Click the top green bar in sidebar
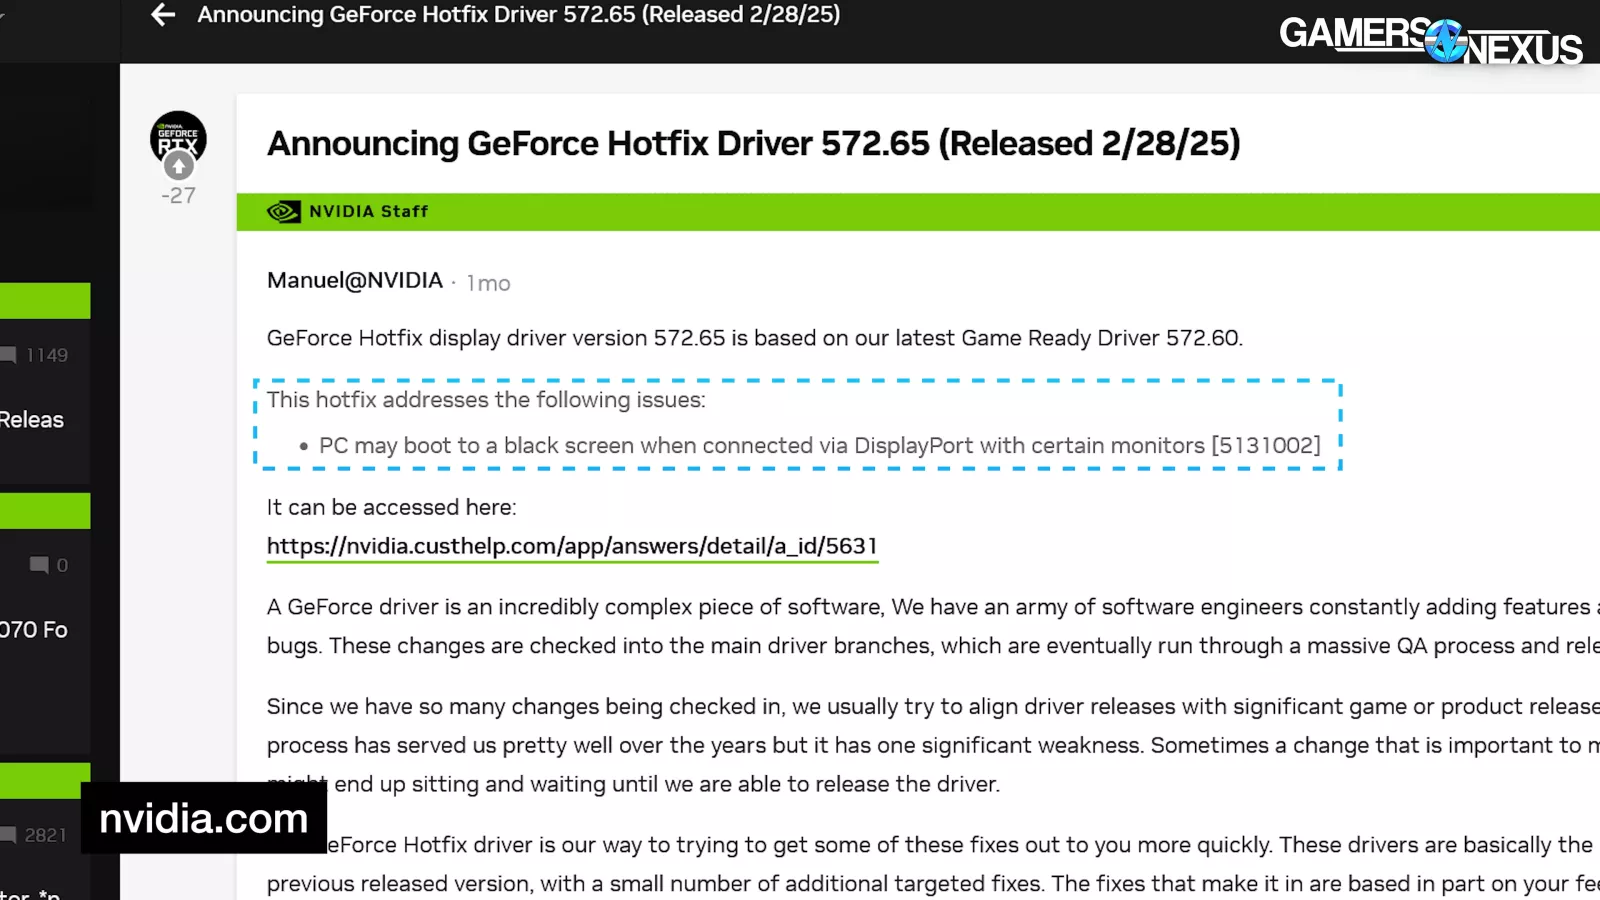 (x=45, y=301)
